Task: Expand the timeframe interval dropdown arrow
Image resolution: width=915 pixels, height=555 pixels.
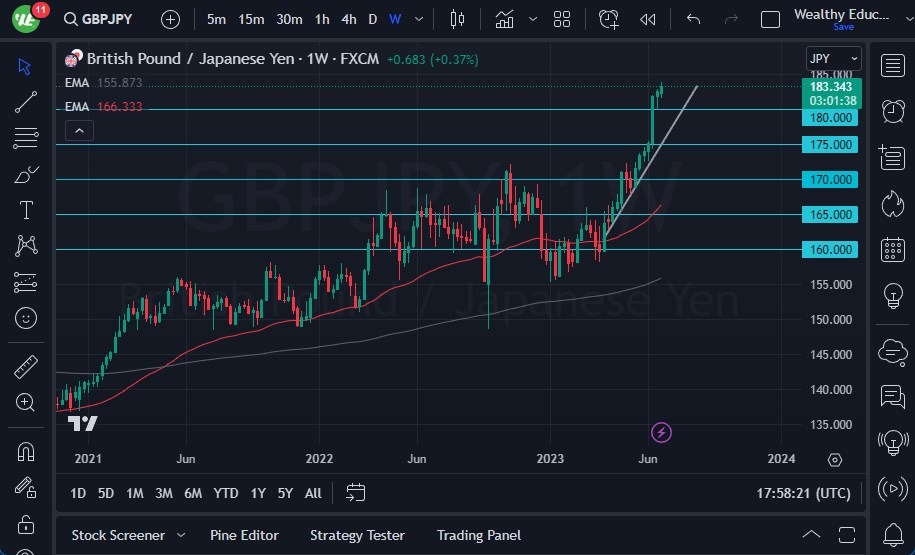Action: click(421, 19)
